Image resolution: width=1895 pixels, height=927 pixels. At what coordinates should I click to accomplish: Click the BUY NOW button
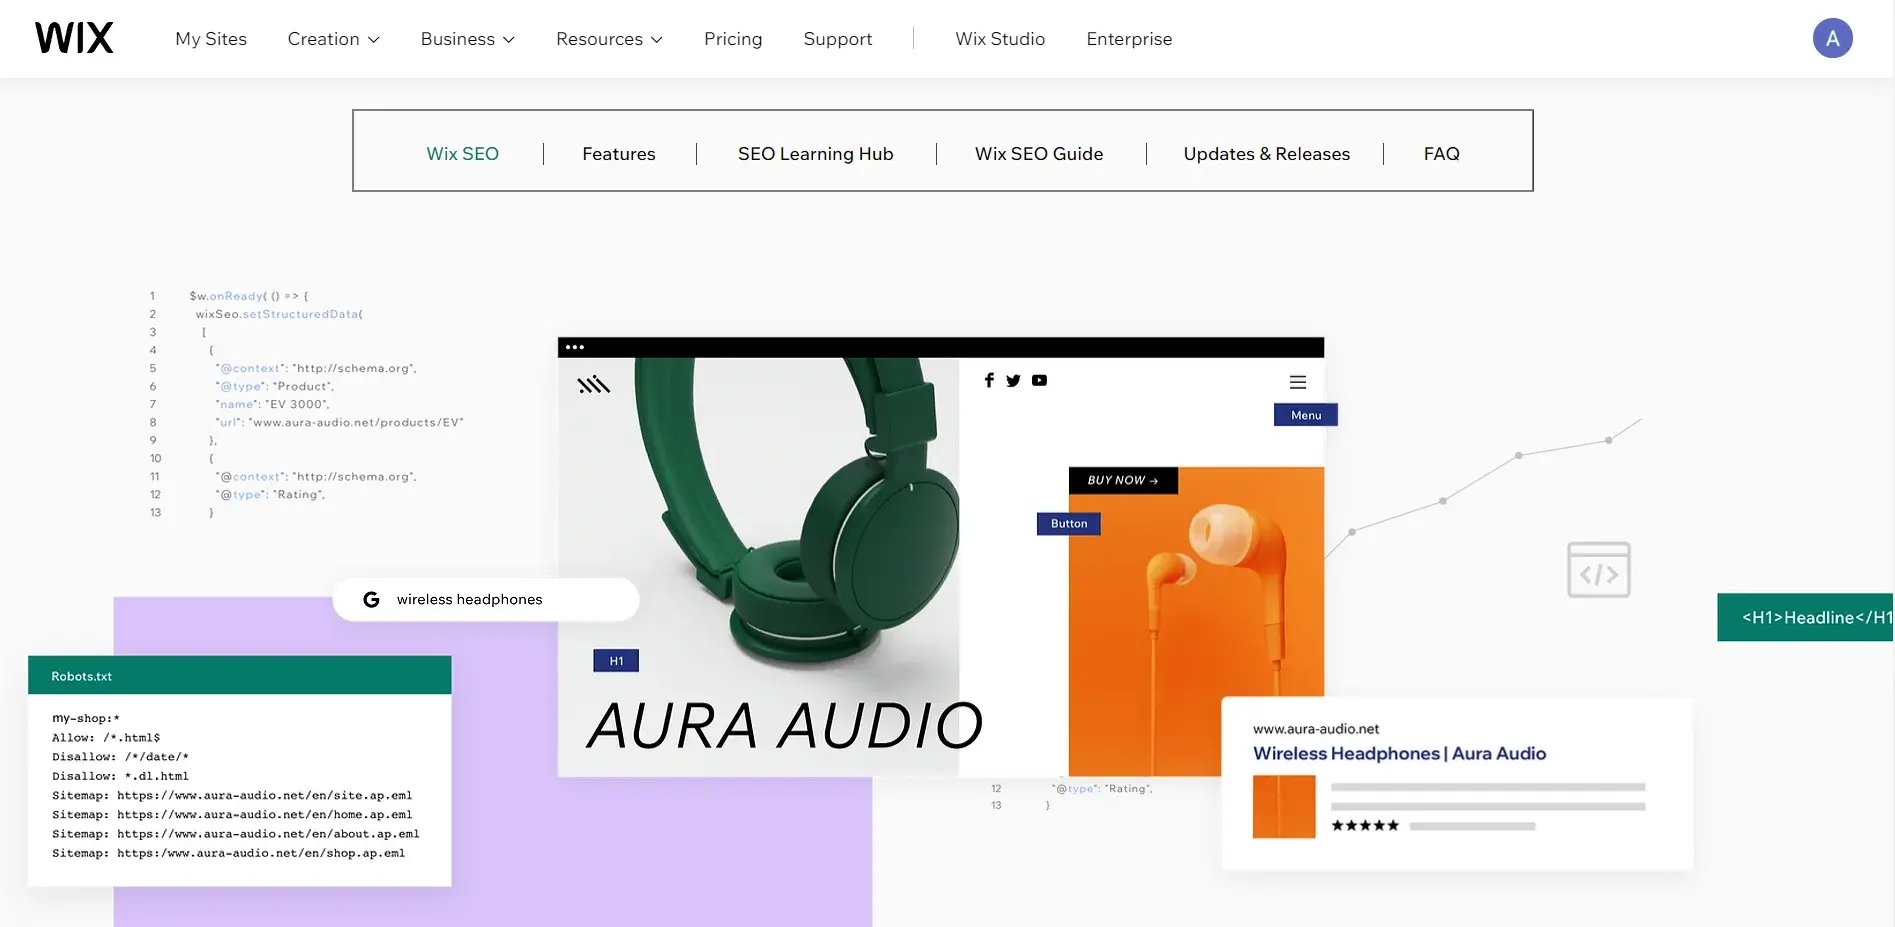1123,480
